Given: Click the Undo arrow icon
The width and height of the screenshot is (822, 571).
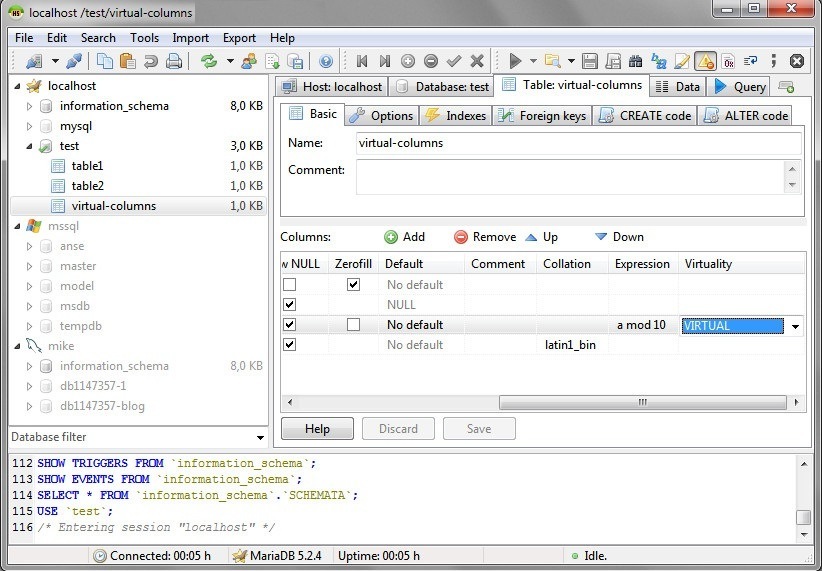Looking at the screenshot, I should 151,61.
